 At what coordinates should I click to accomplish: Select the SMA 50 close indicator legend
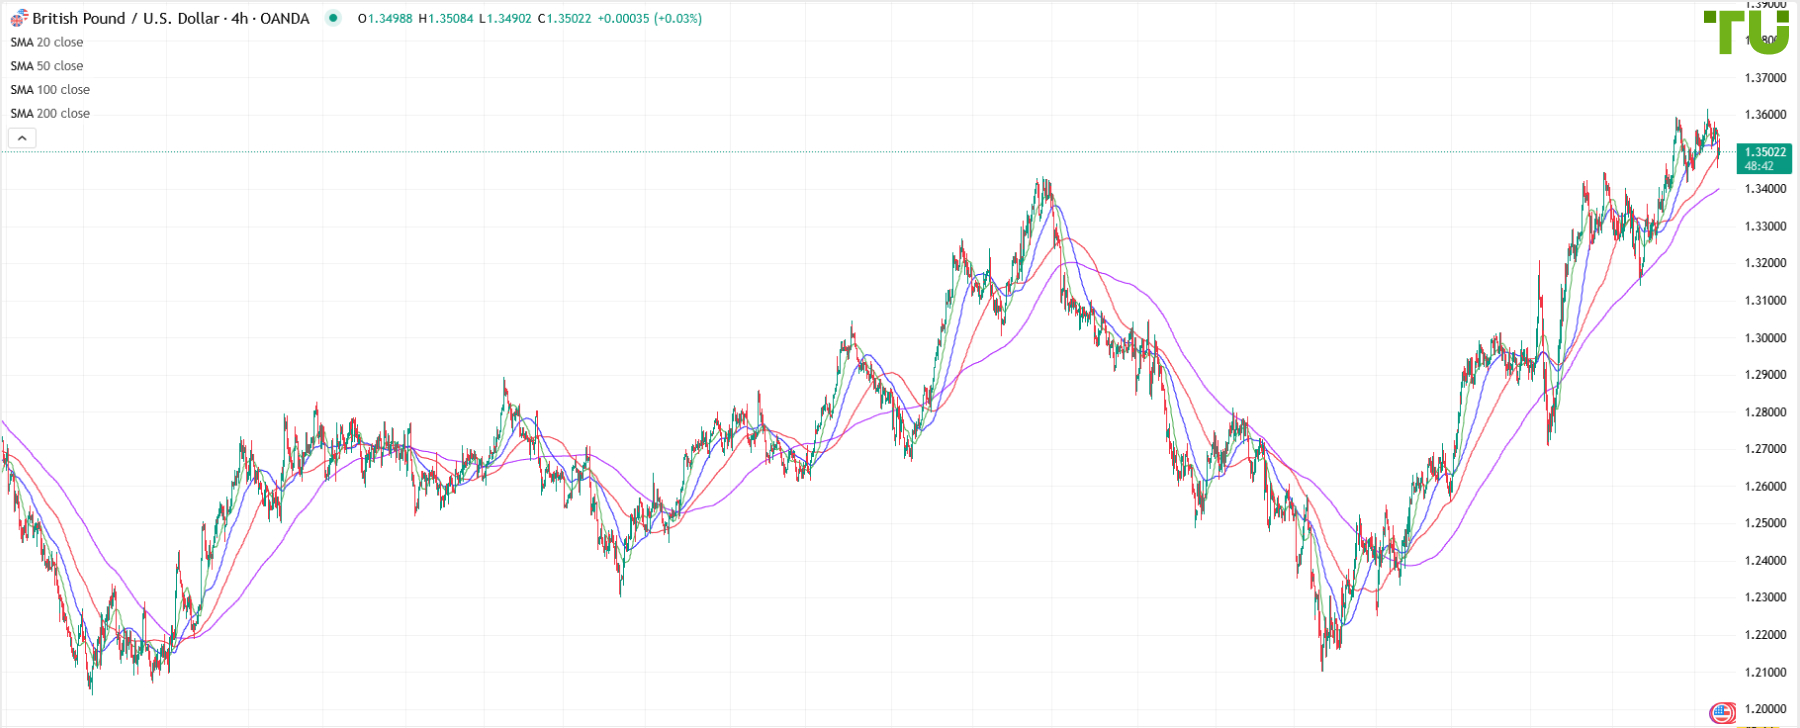[x=47, y=66]
